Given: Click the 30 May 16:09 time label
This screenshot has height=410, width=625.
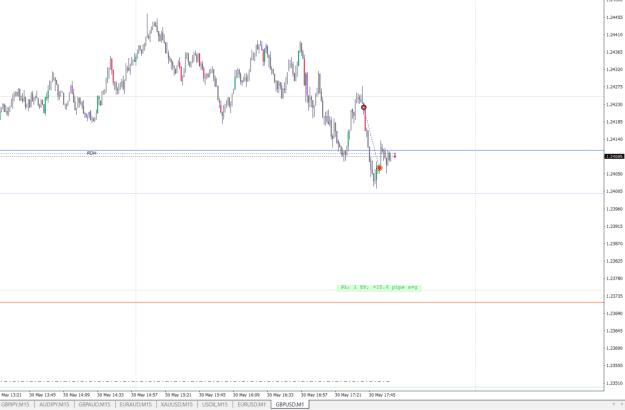Looking at the screenshot, I should tap(246, 395).
